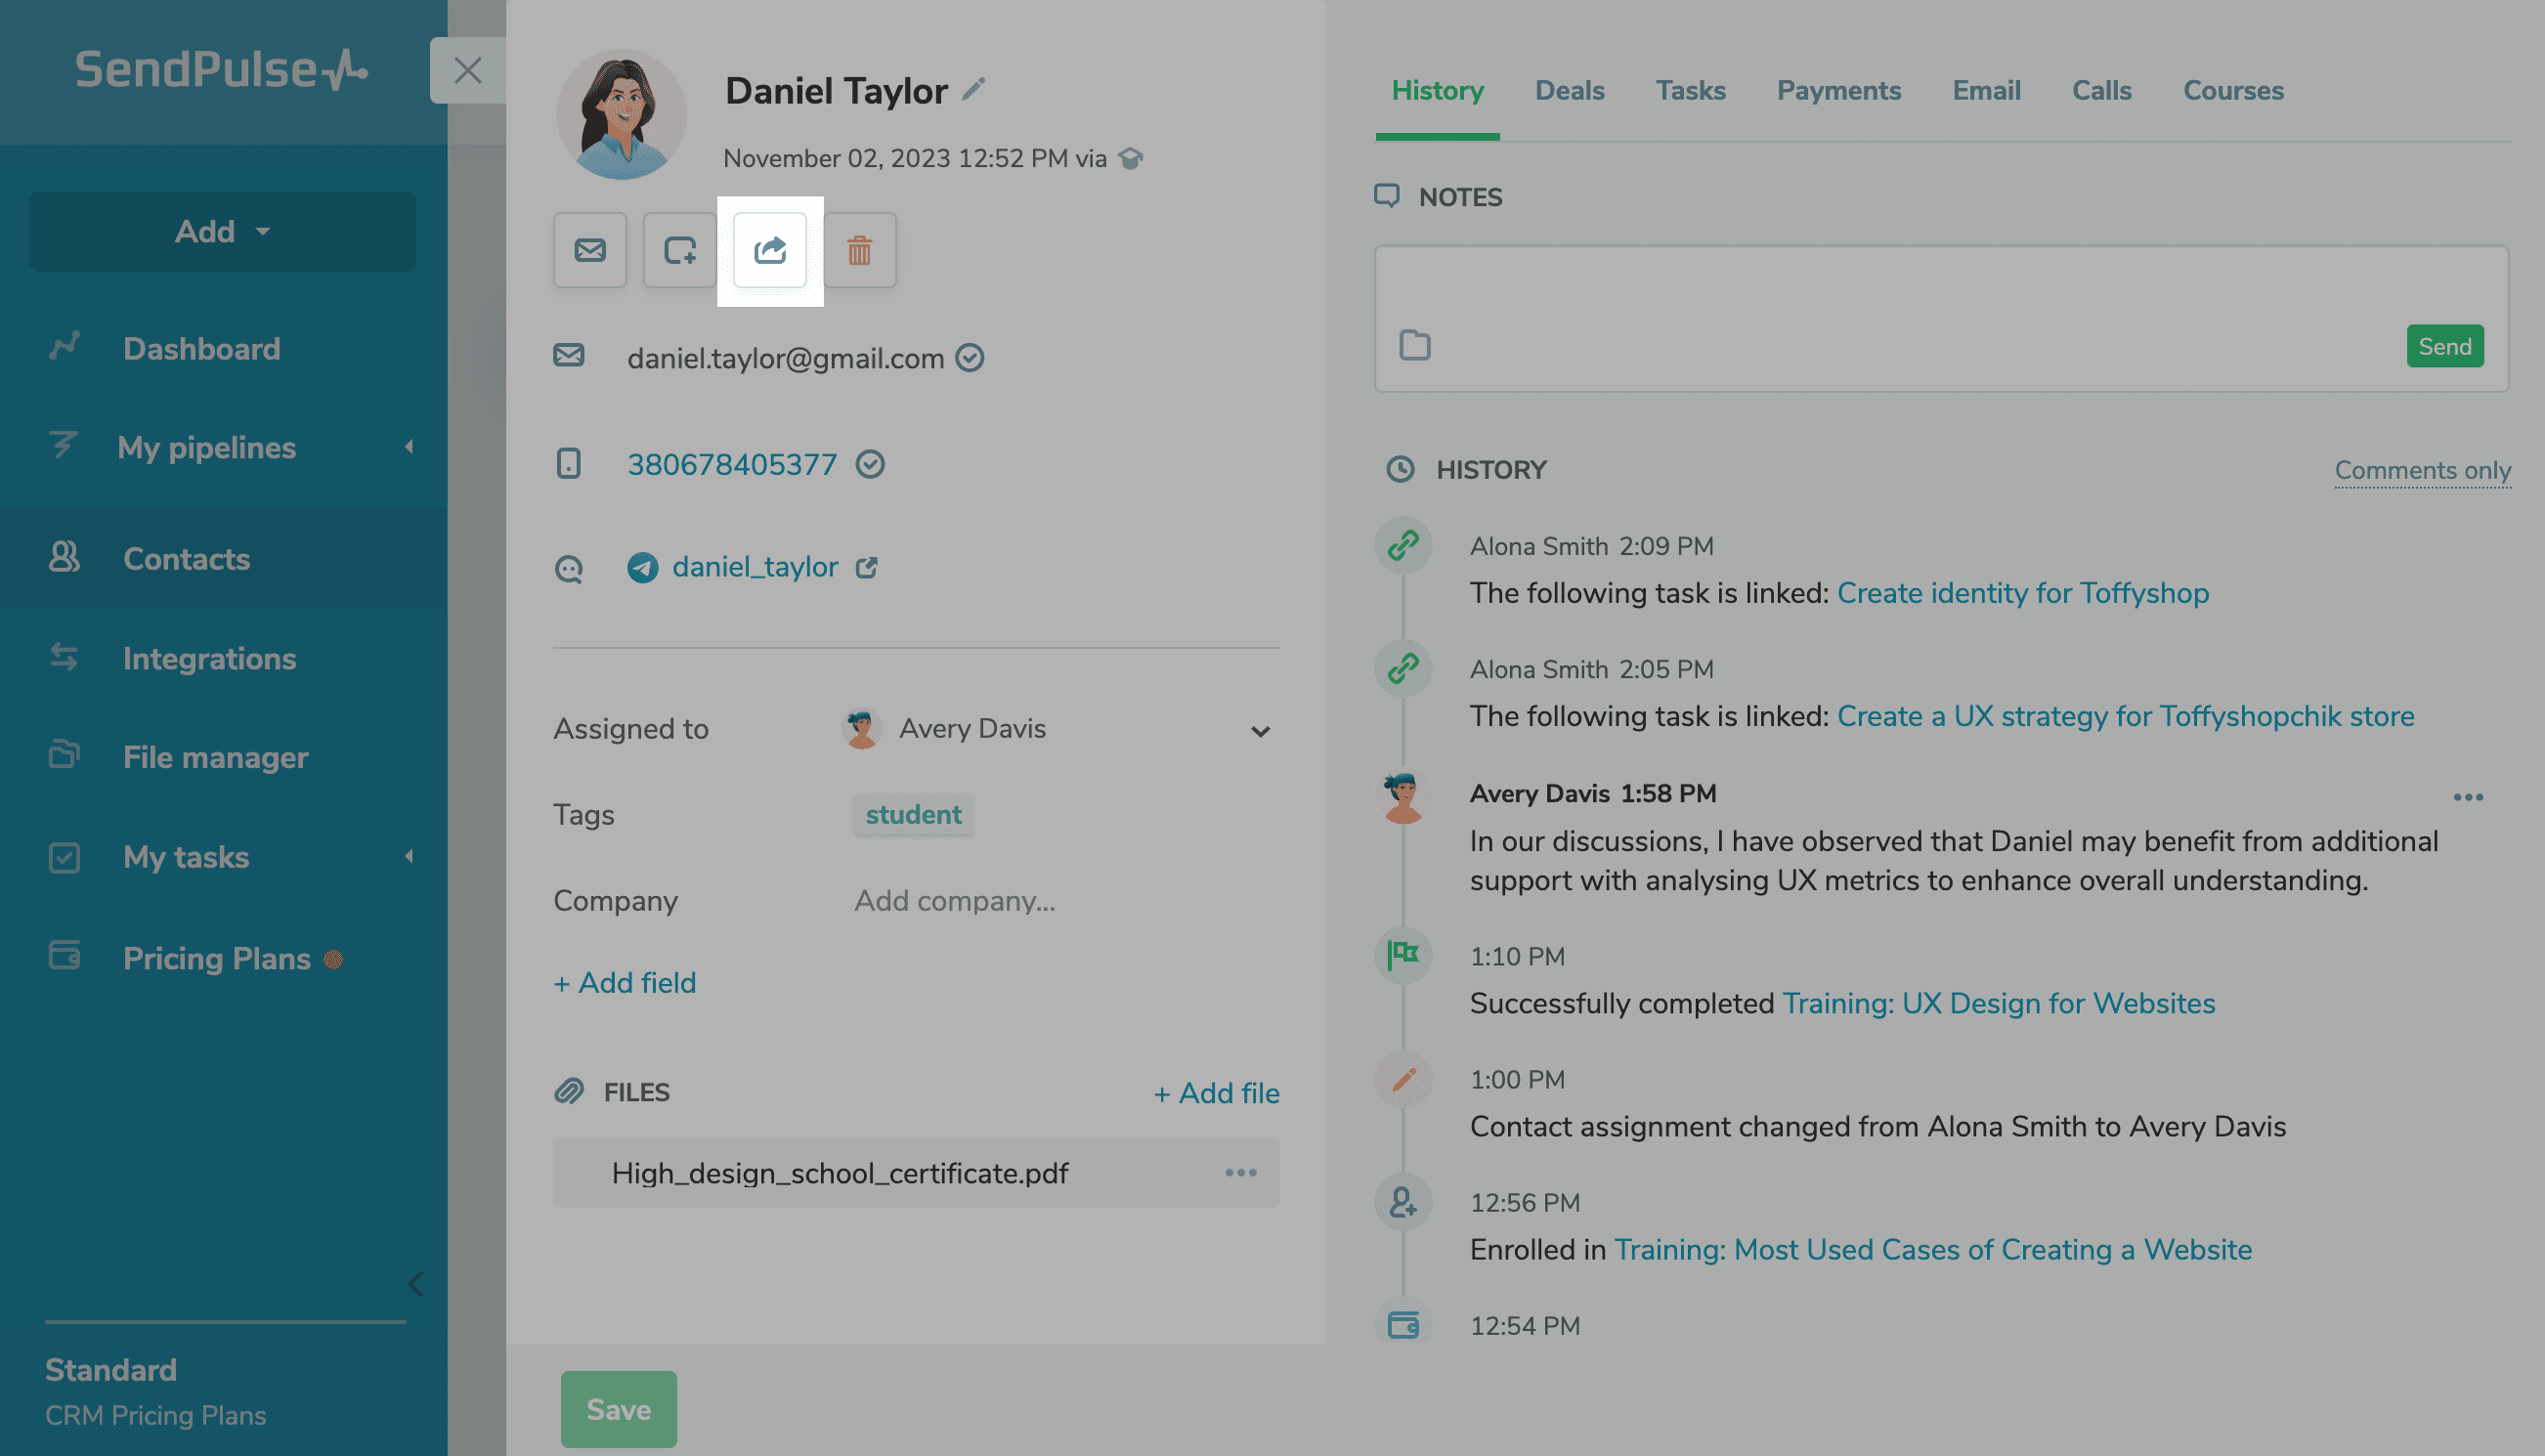Click Standard CRM Pricing Plans label

click(155, 1392)
